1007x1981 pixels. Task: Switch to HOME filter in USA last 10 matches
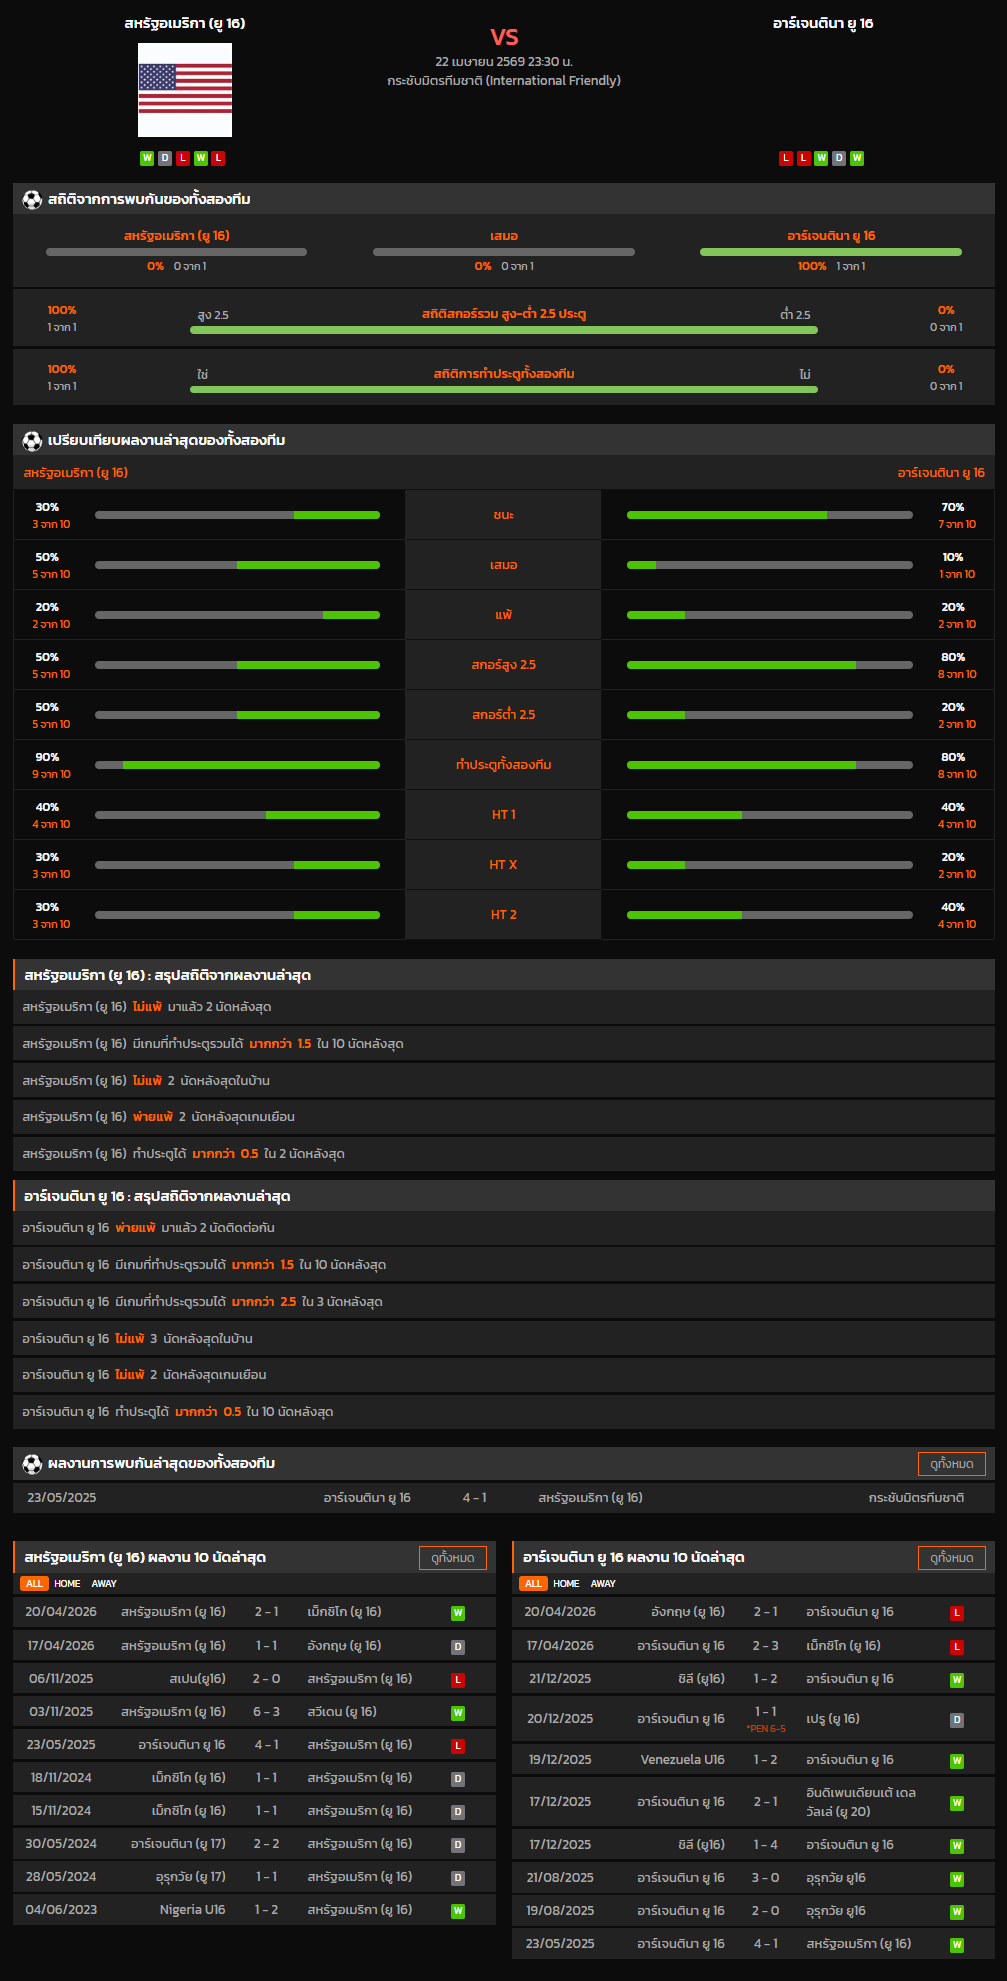coord(67,1584)
